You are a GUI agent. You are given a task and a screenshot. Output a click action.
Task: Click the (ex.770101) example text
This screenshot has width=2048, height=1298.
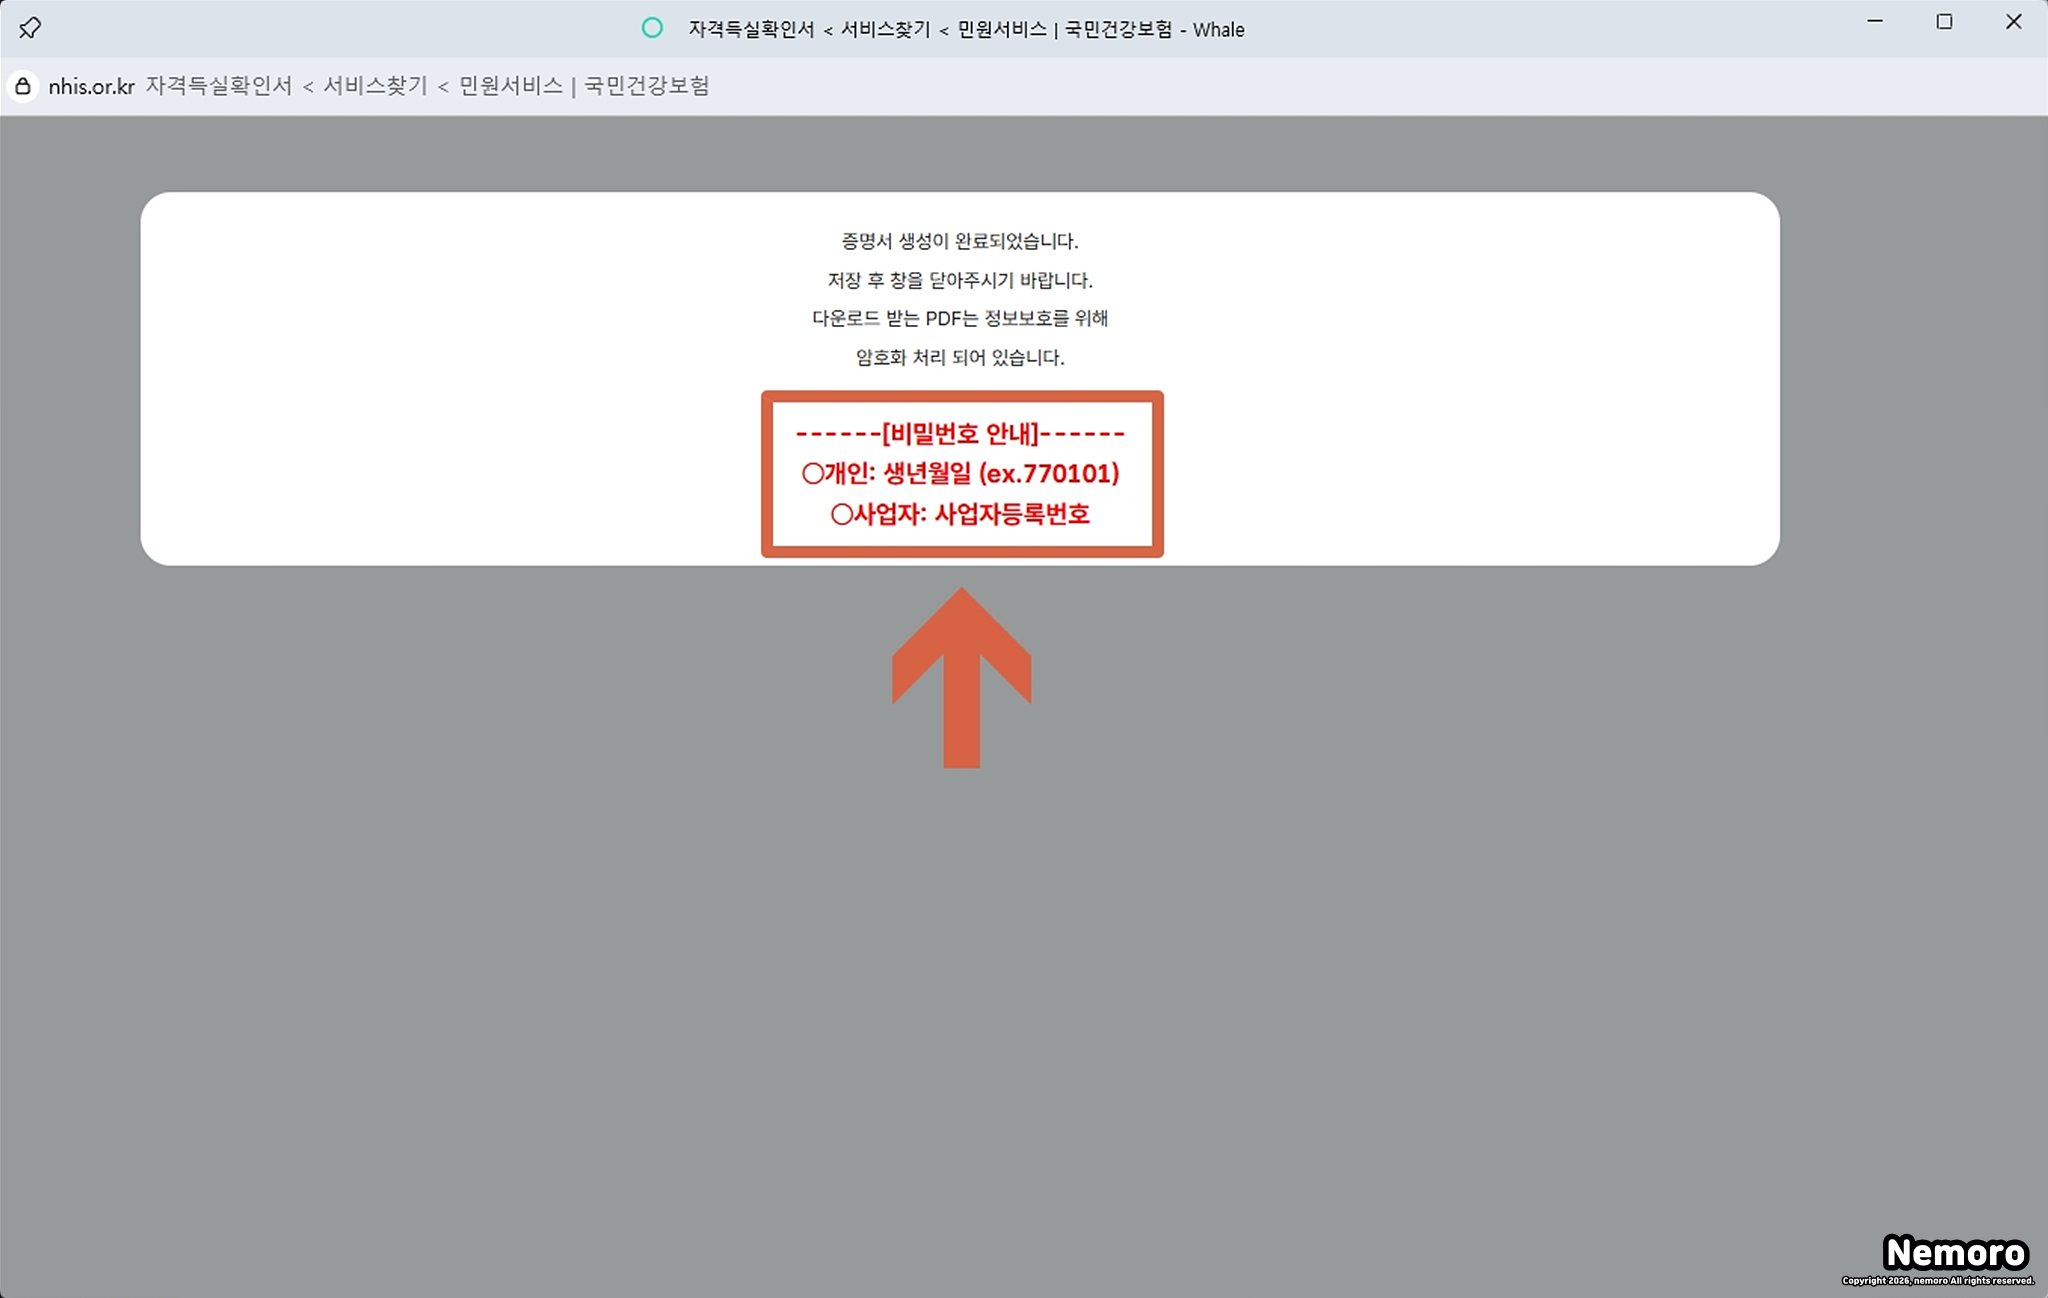[1048, 474]
